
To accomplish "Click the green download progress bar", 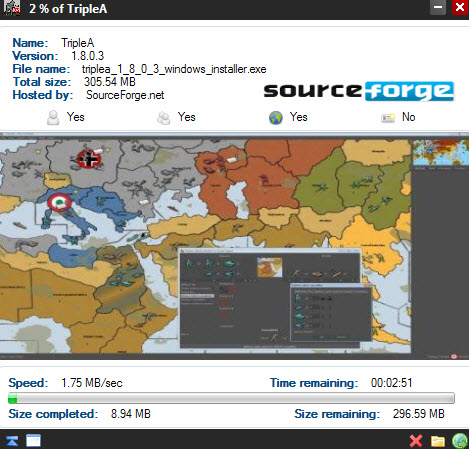I will [x=231, y=398].
